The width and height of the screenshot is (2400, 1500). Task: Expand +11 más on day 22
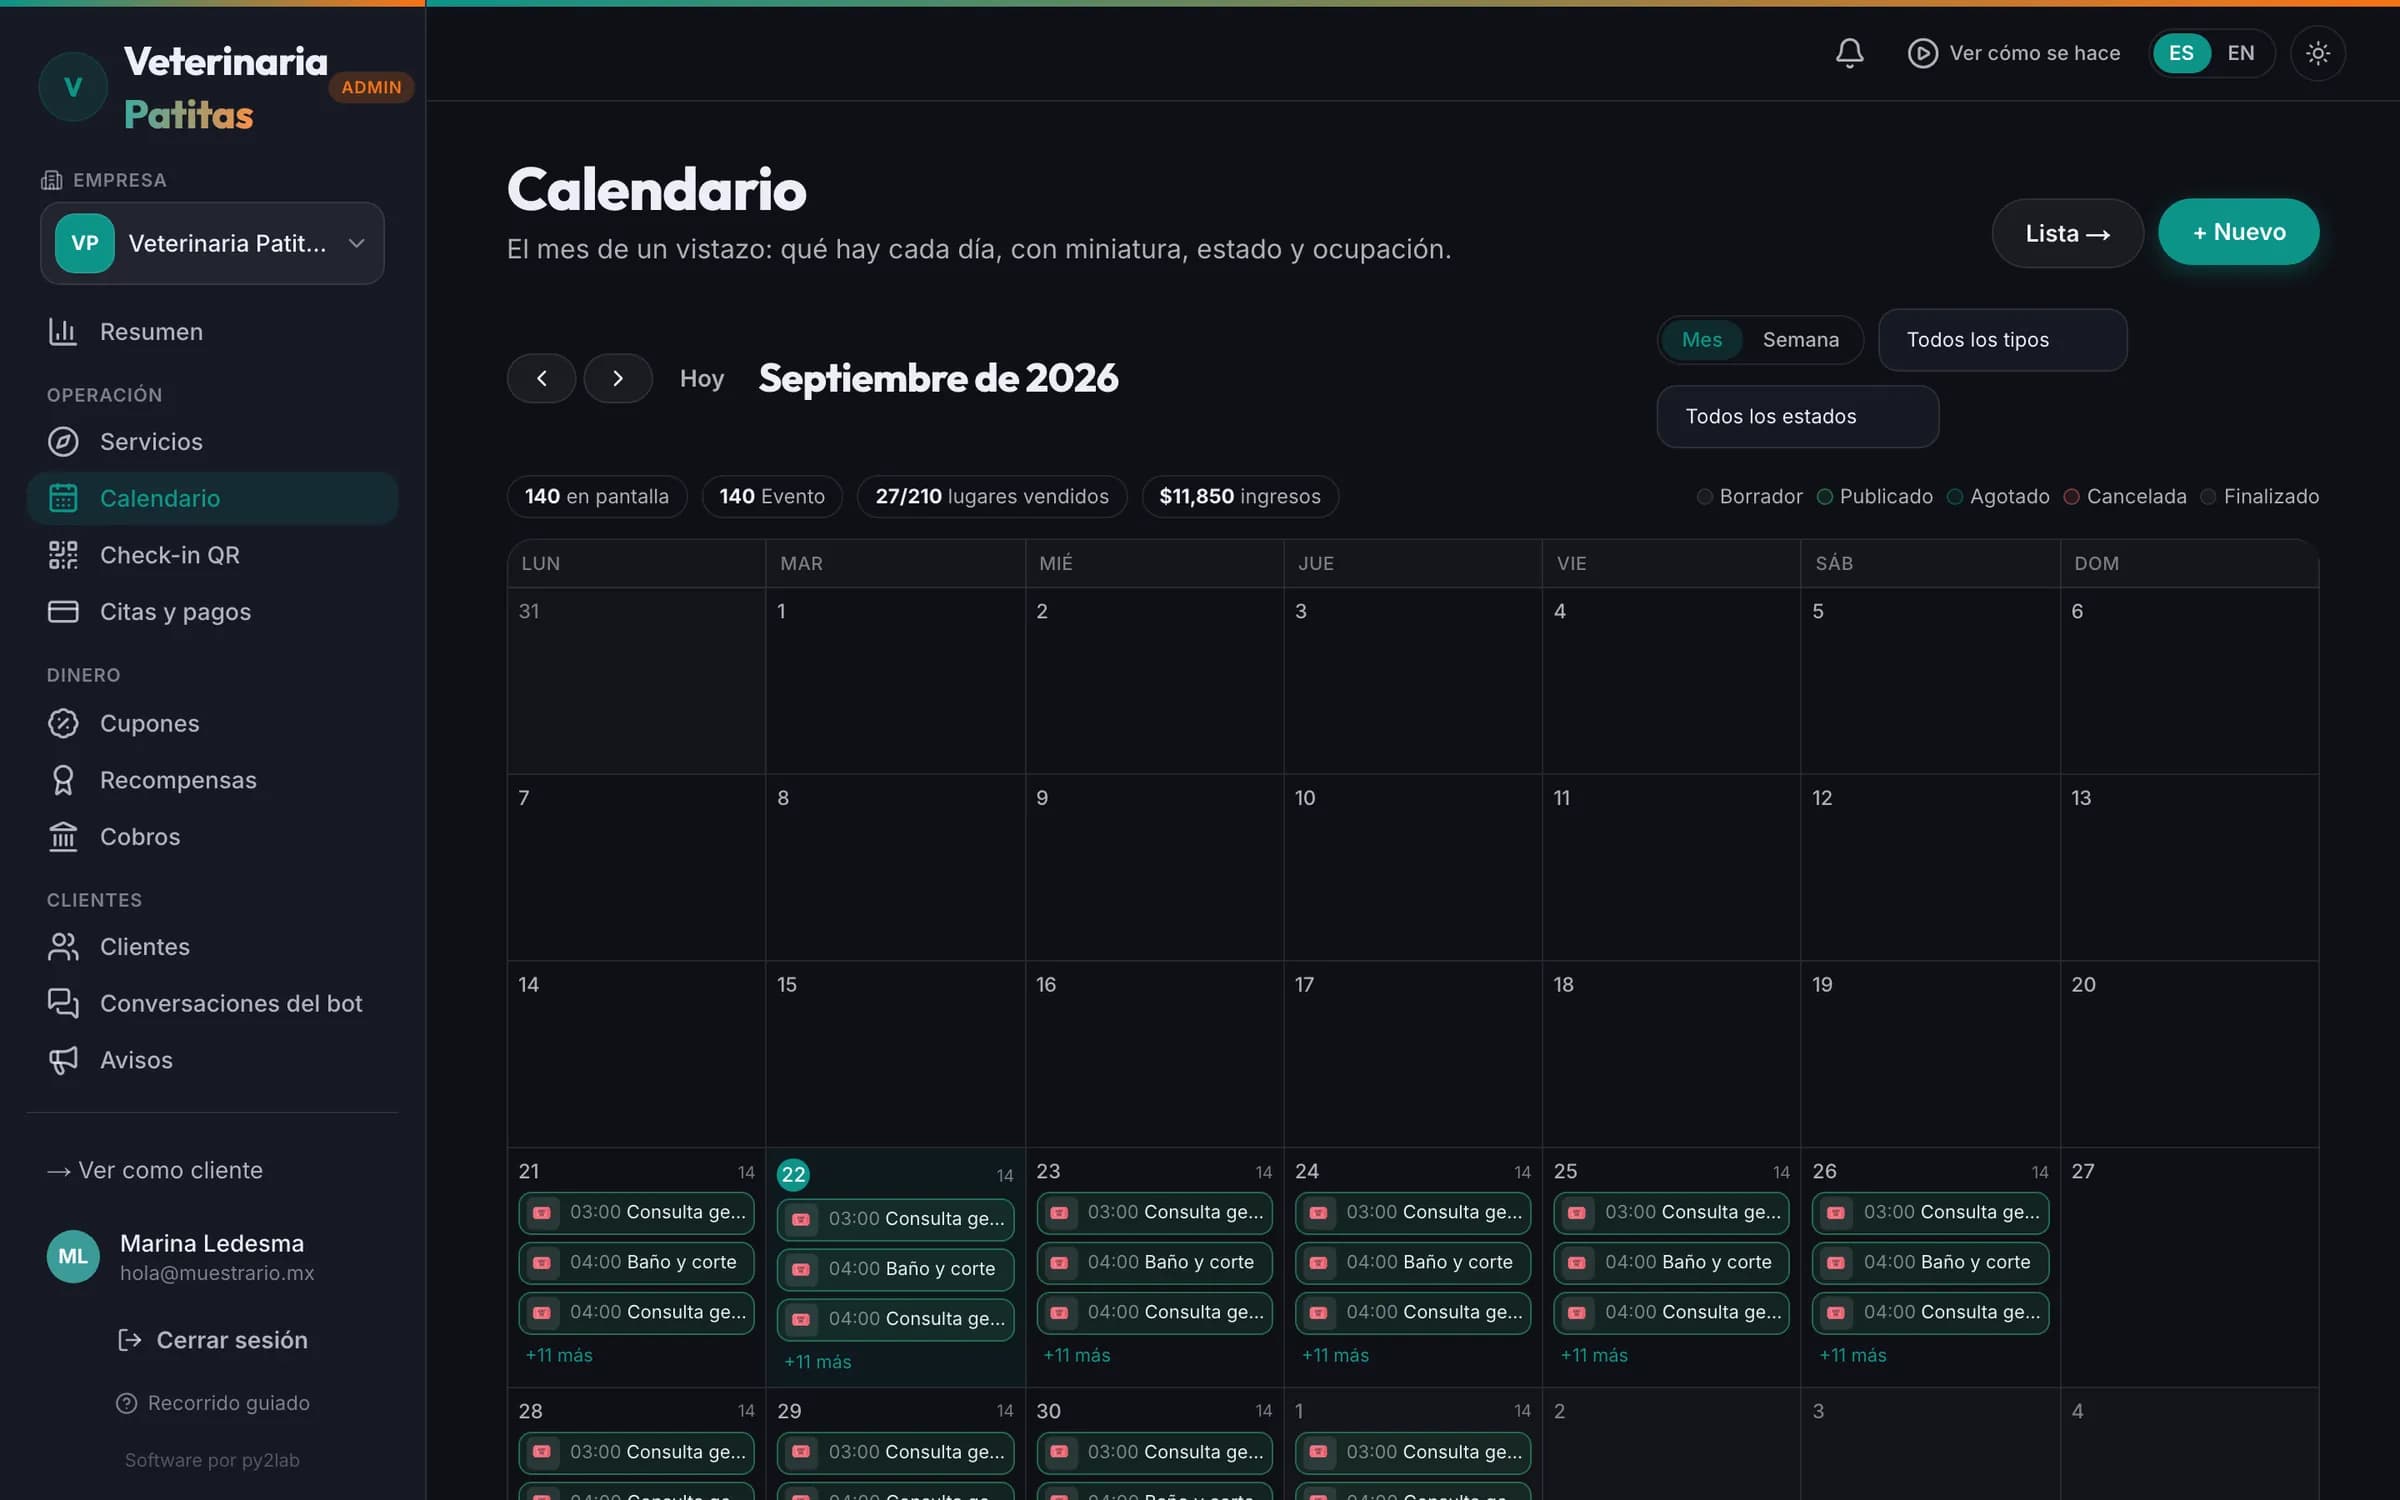click(818, 1362)
